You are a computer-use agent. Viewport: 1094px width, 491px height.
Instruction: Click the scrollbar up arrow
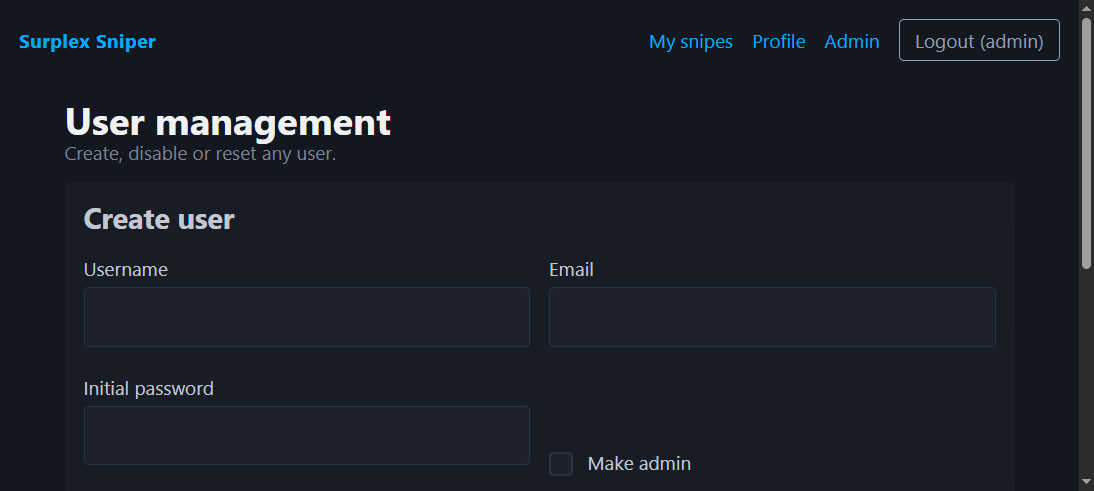click(x=1086, y=9)
